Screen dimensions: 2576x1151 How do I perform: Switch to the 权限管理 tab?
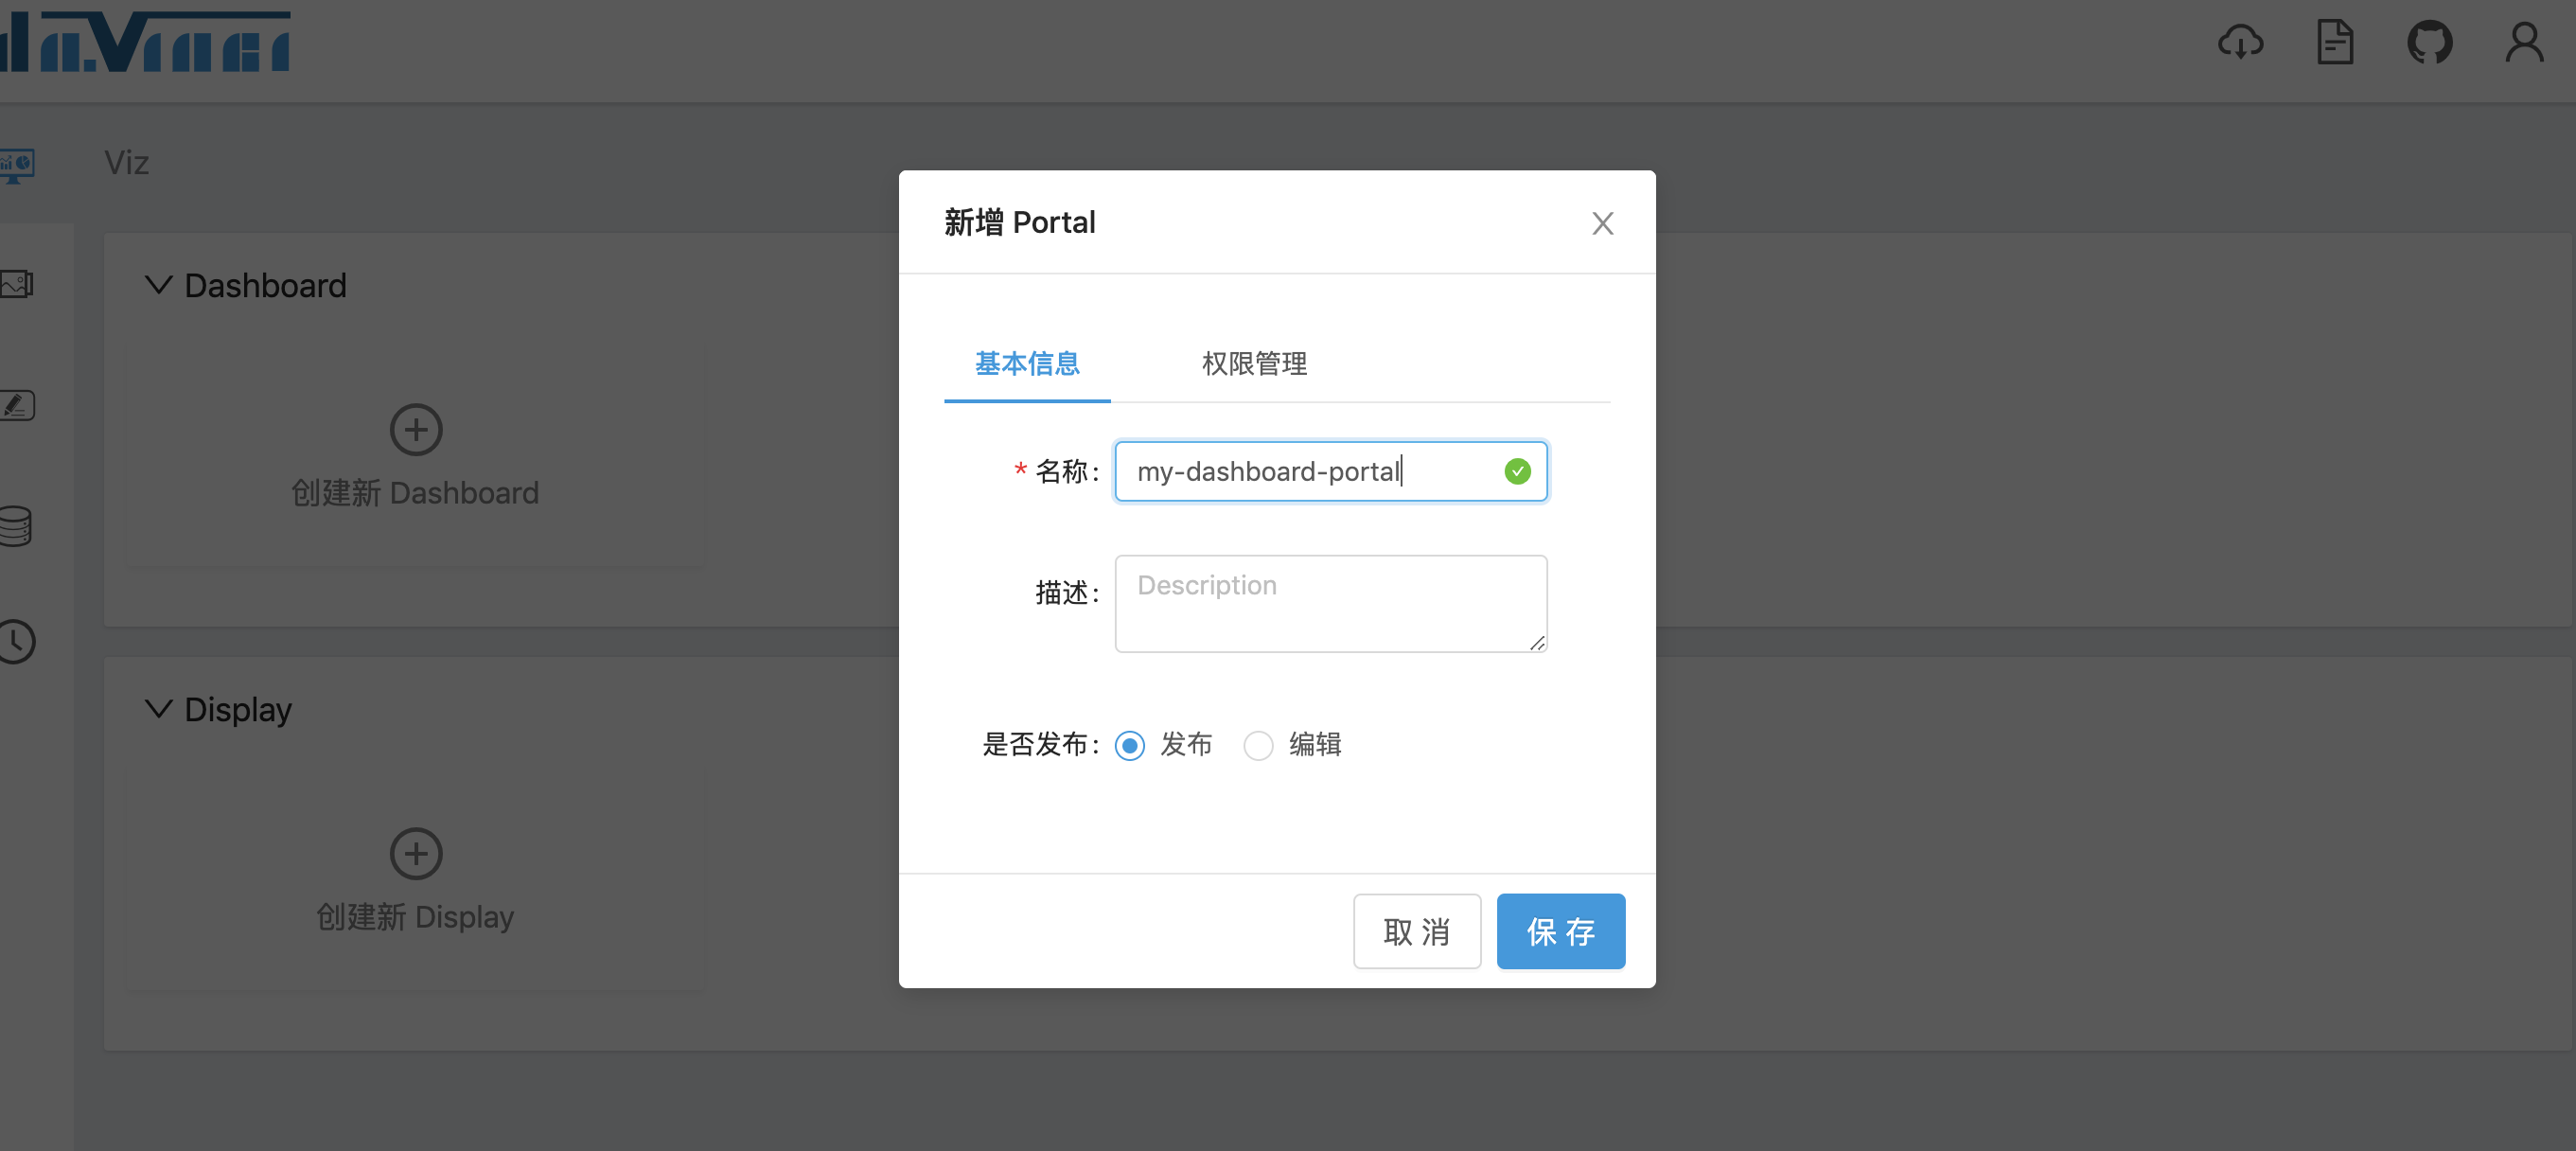(x=1254, y=364)
